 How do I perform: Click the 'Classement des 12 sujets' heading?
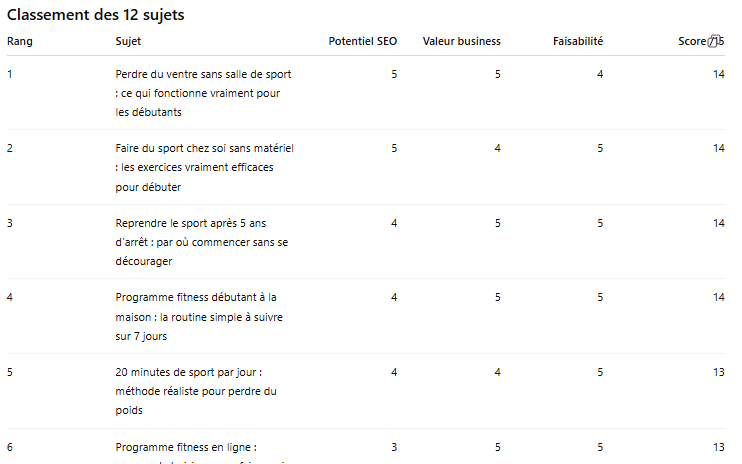95,15
